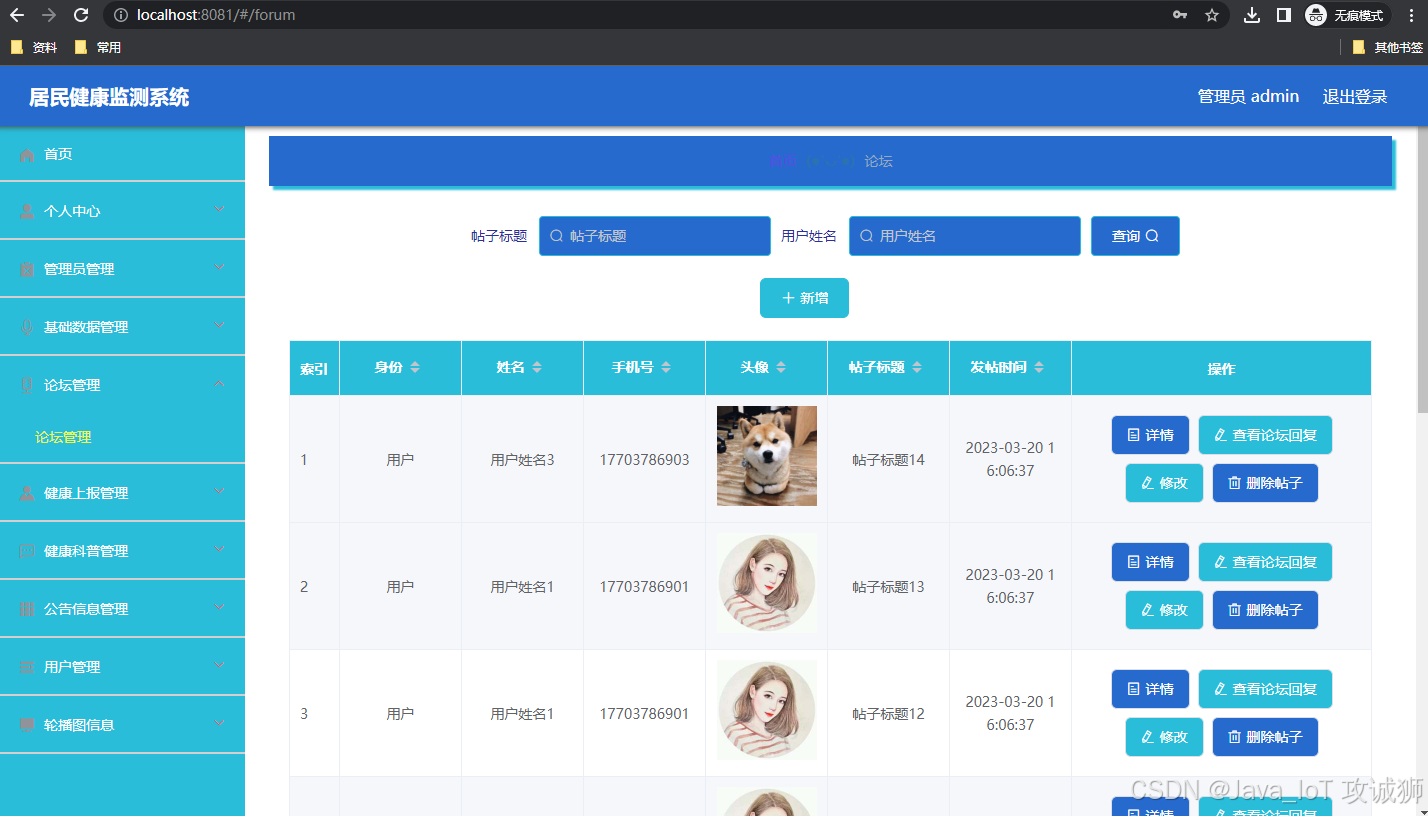Toggle the browser side panel icon
Image resolution: width=1428 pixels, height=816 pixels.
click(1284, 15)
